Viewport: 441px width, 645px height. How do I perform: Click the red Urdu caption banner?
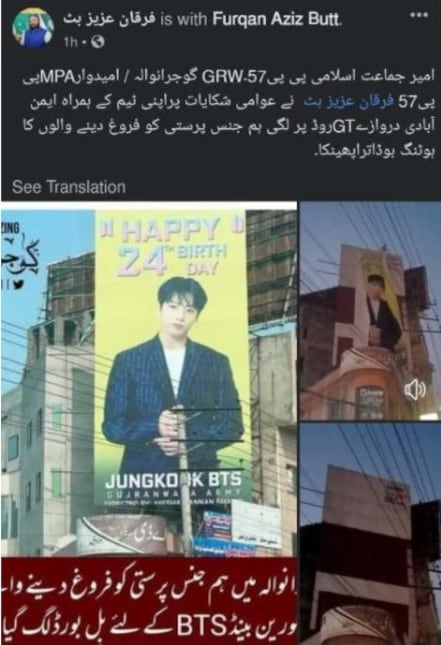pos(149,601)
